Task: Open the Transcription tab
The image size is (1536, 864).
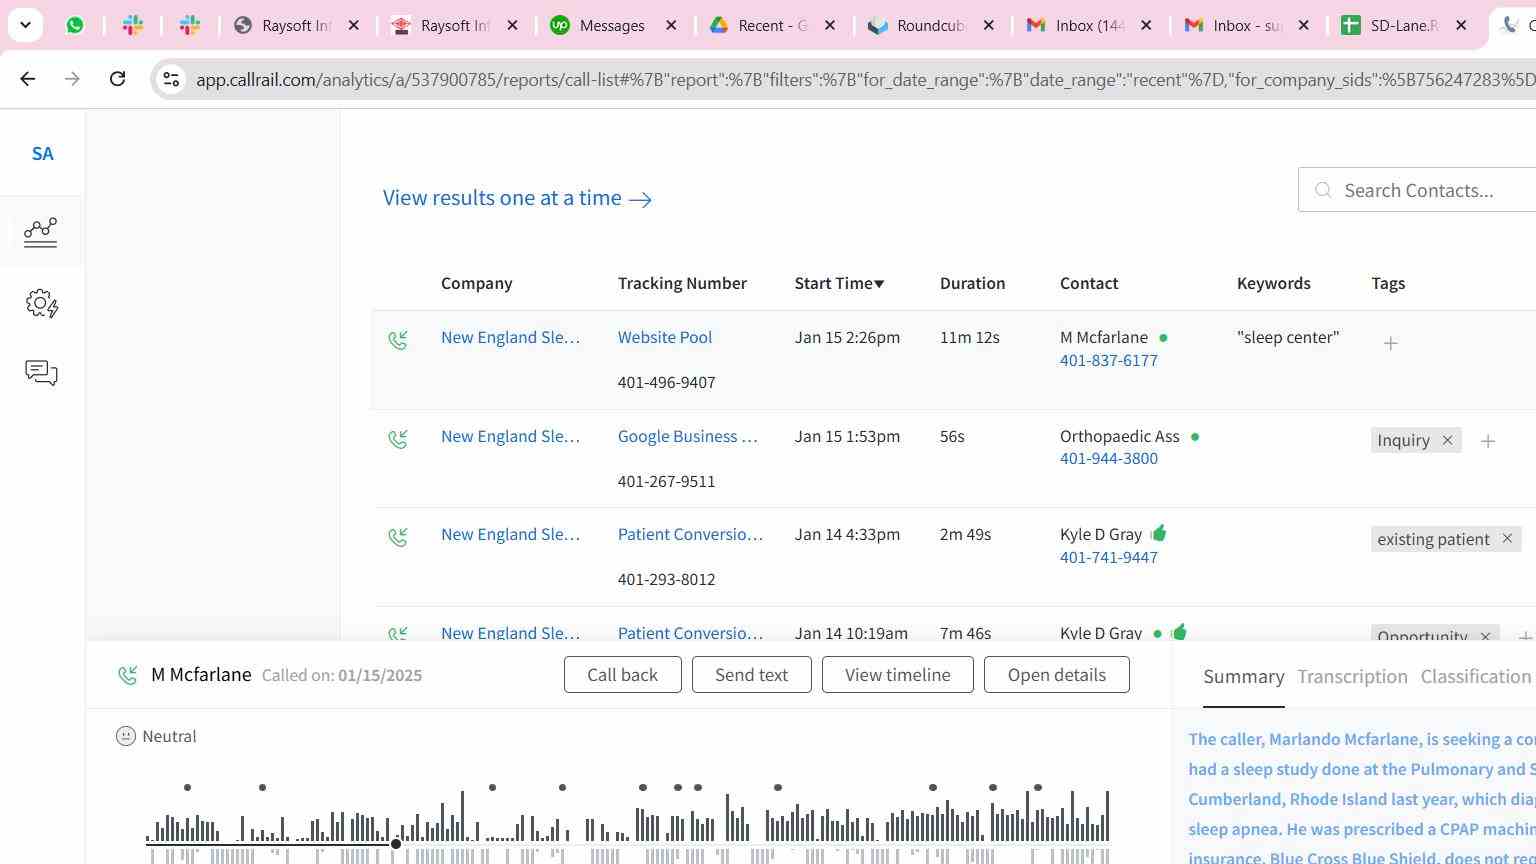Action: (1352, 677)
